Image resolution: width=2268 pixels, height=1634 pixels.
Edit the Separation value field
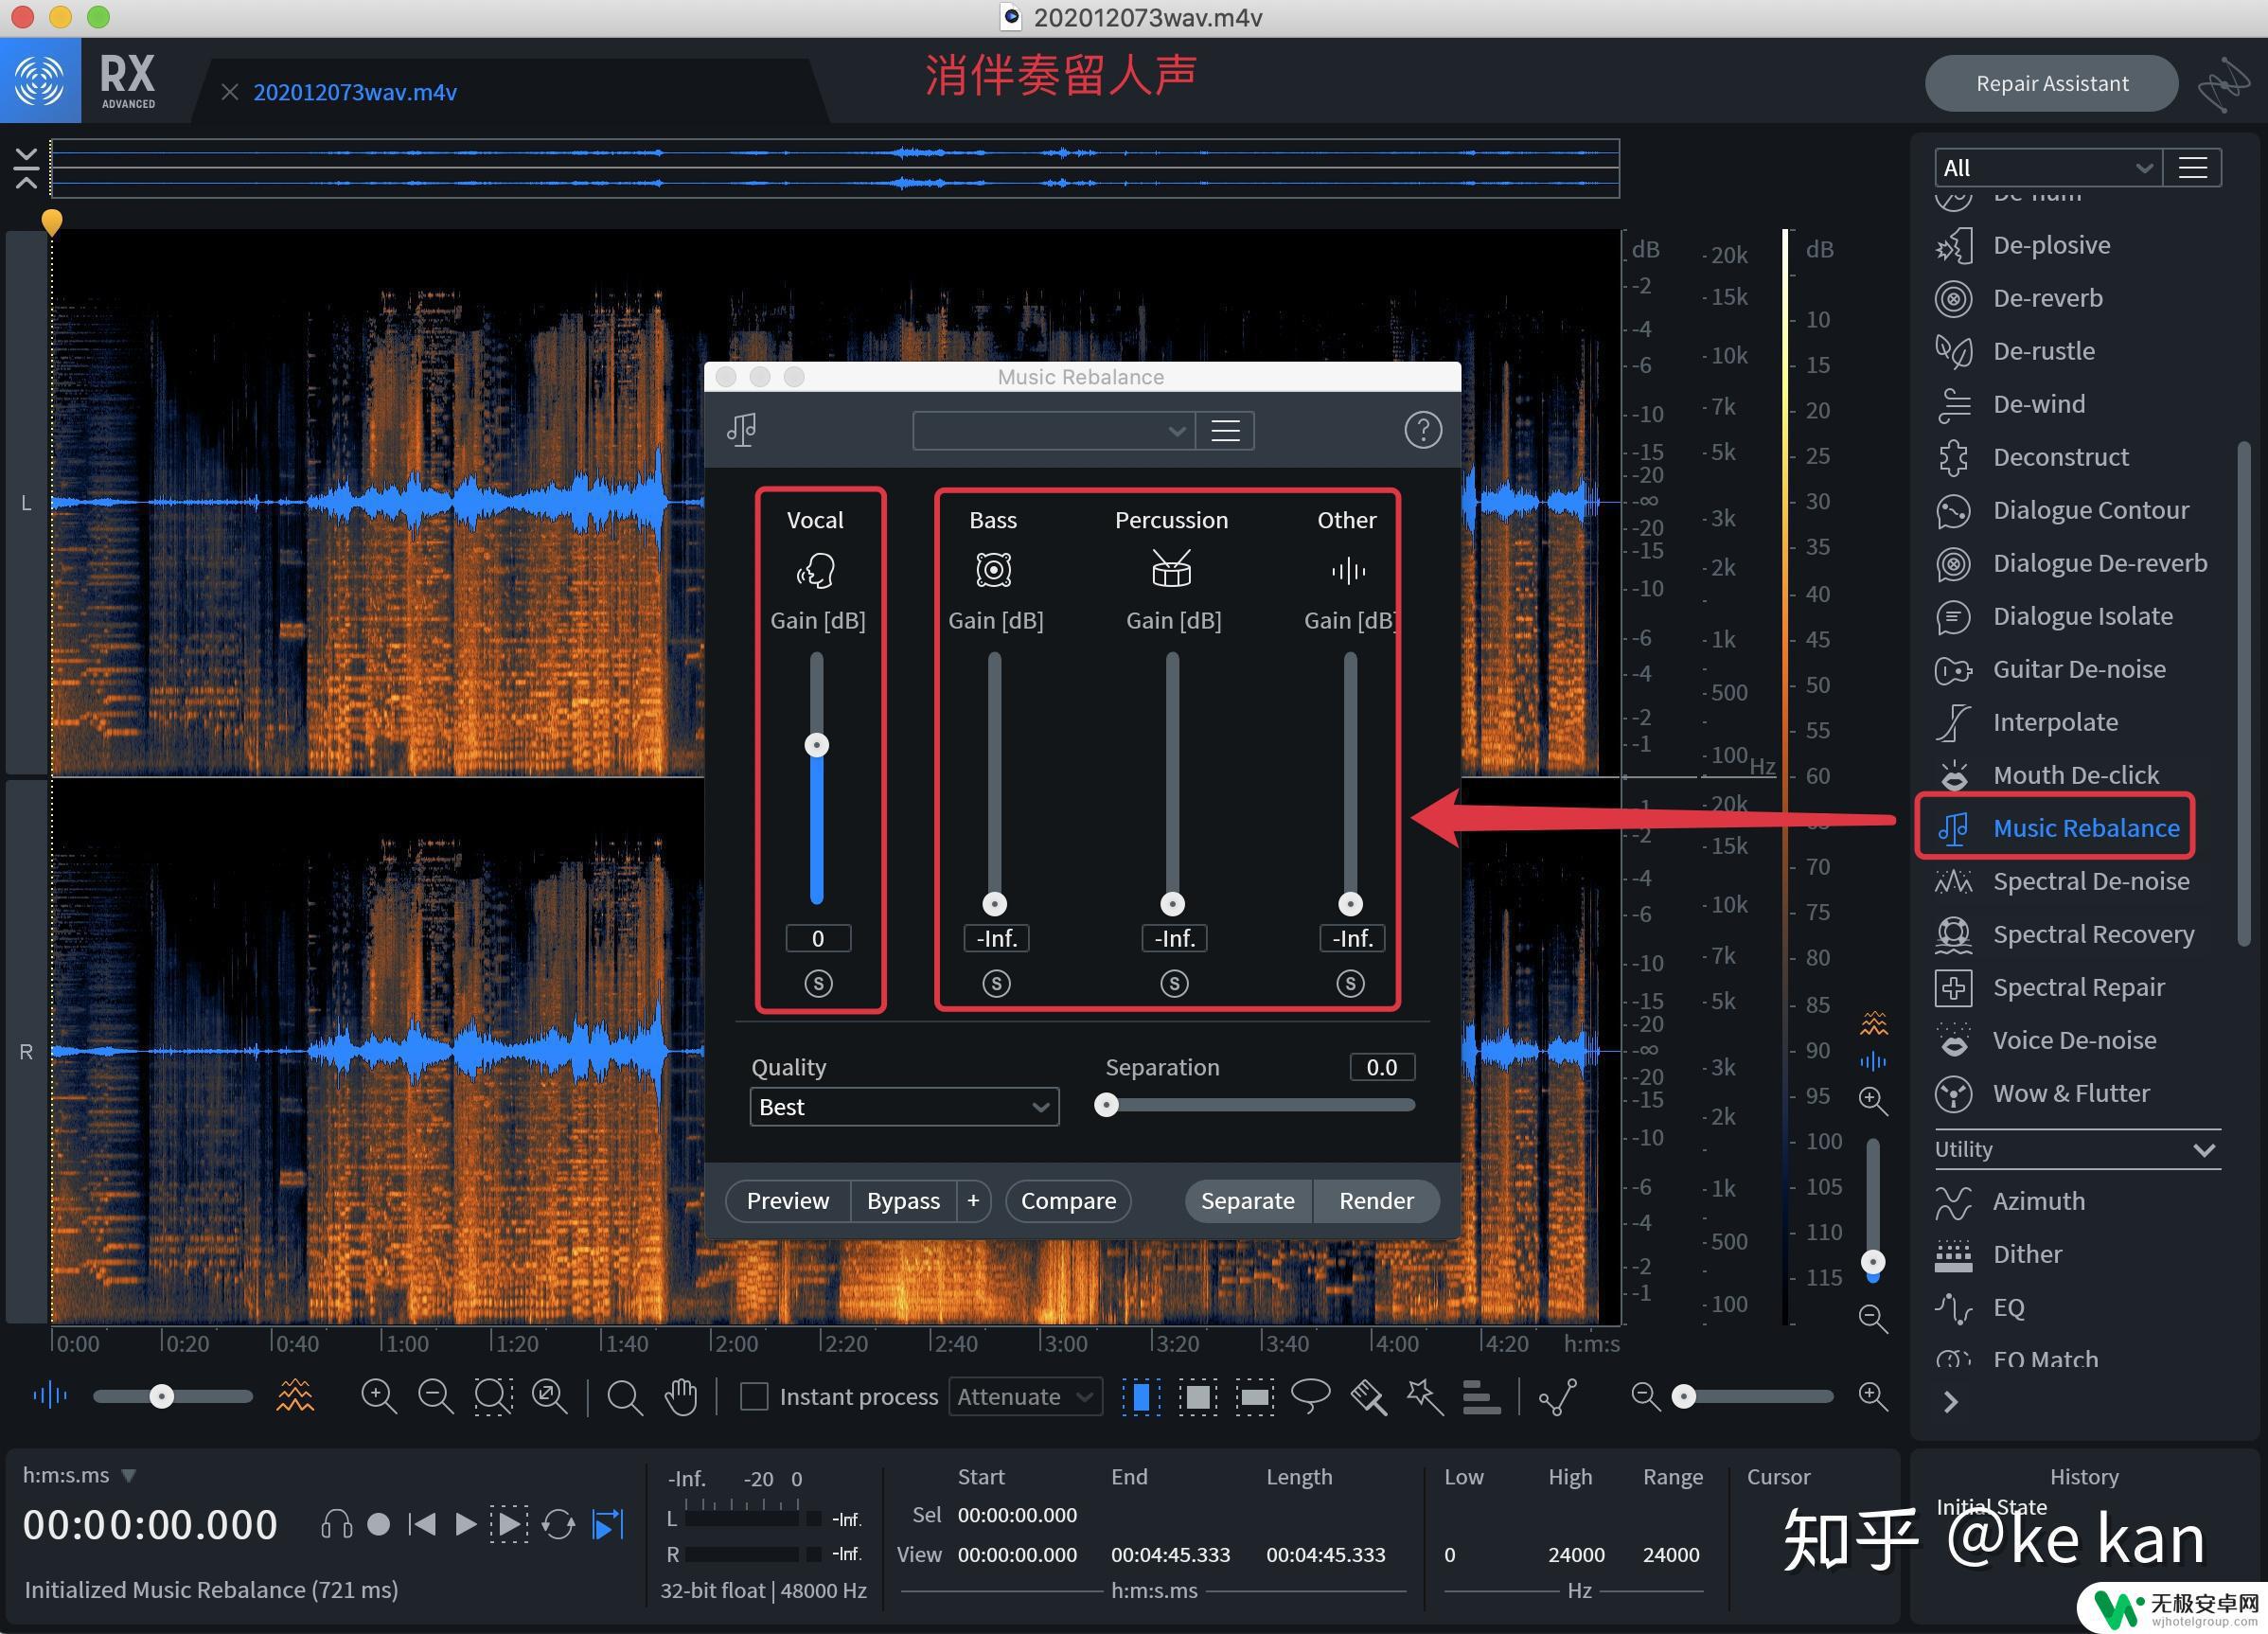click(x=1382, y=1067)
